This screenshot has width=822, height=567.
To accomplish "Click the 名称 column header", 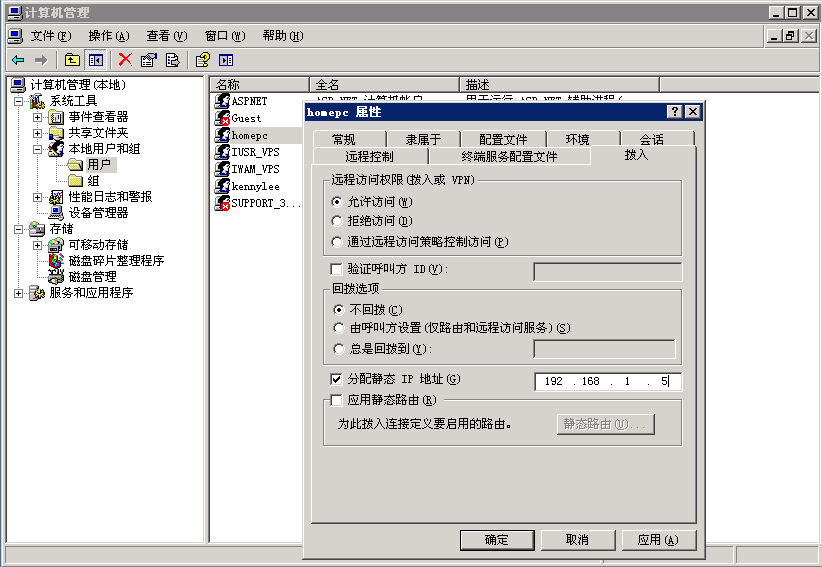I will point(259,84).
